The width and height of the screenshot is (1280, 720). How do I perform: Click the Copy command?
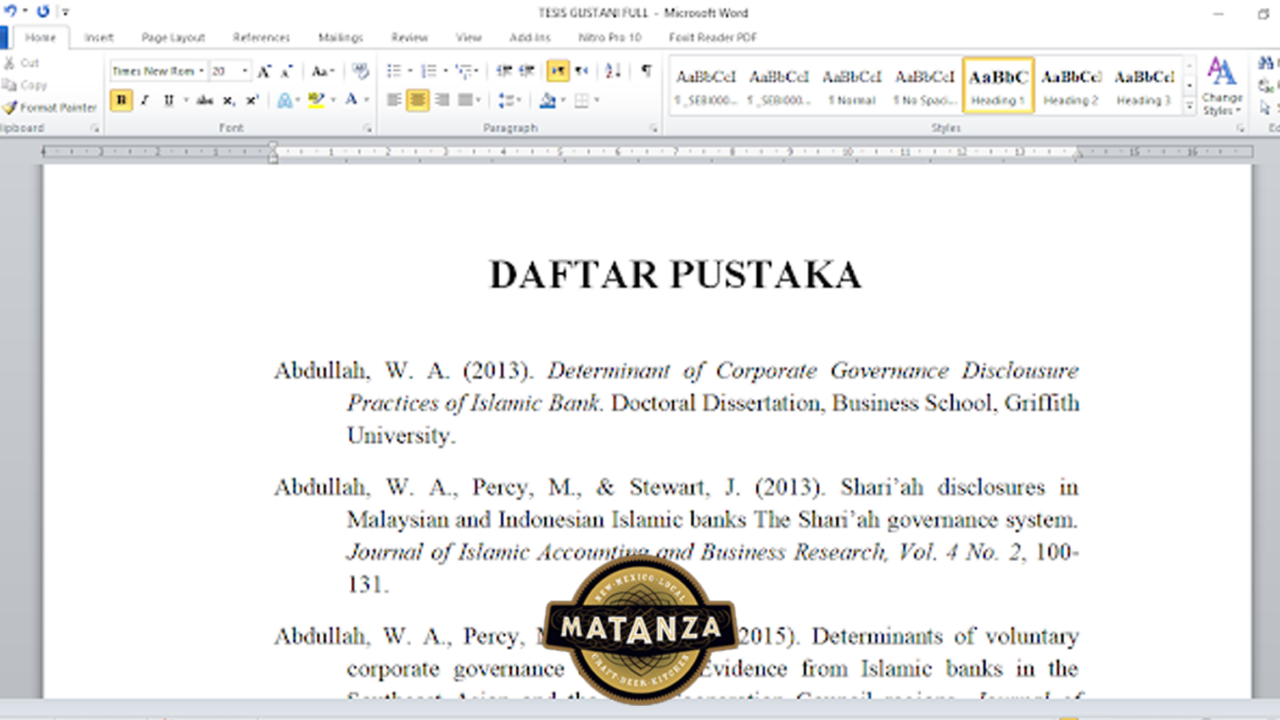[24, 85]
